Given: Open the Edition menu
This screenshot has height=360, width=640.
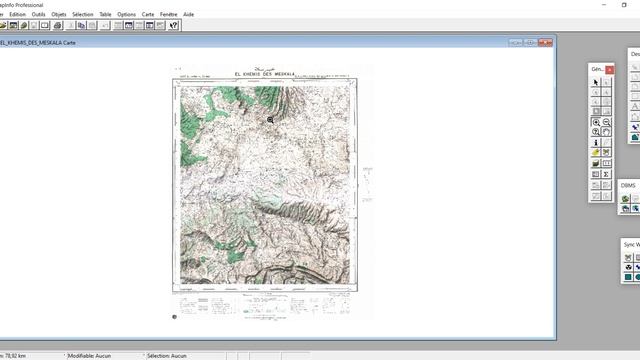Looking at the screenshot, I should coord(18,14).
